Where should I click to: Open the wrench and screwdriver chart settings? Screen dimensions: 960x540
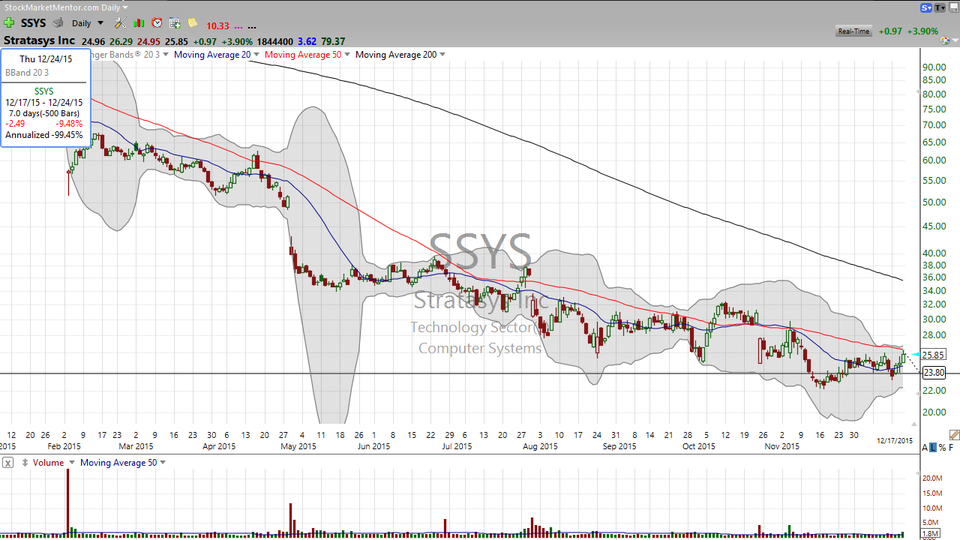point(120,23)
